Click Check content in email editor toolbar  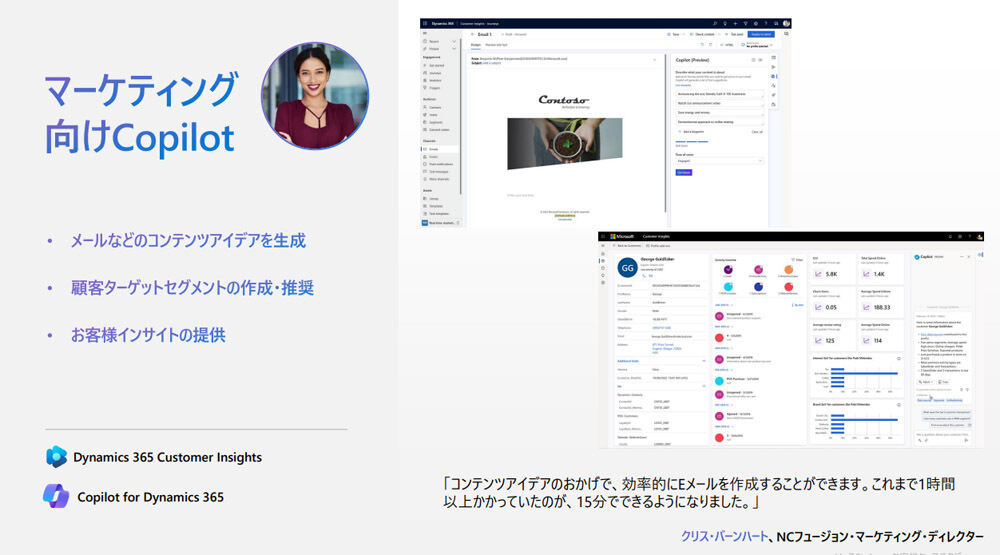702,34
